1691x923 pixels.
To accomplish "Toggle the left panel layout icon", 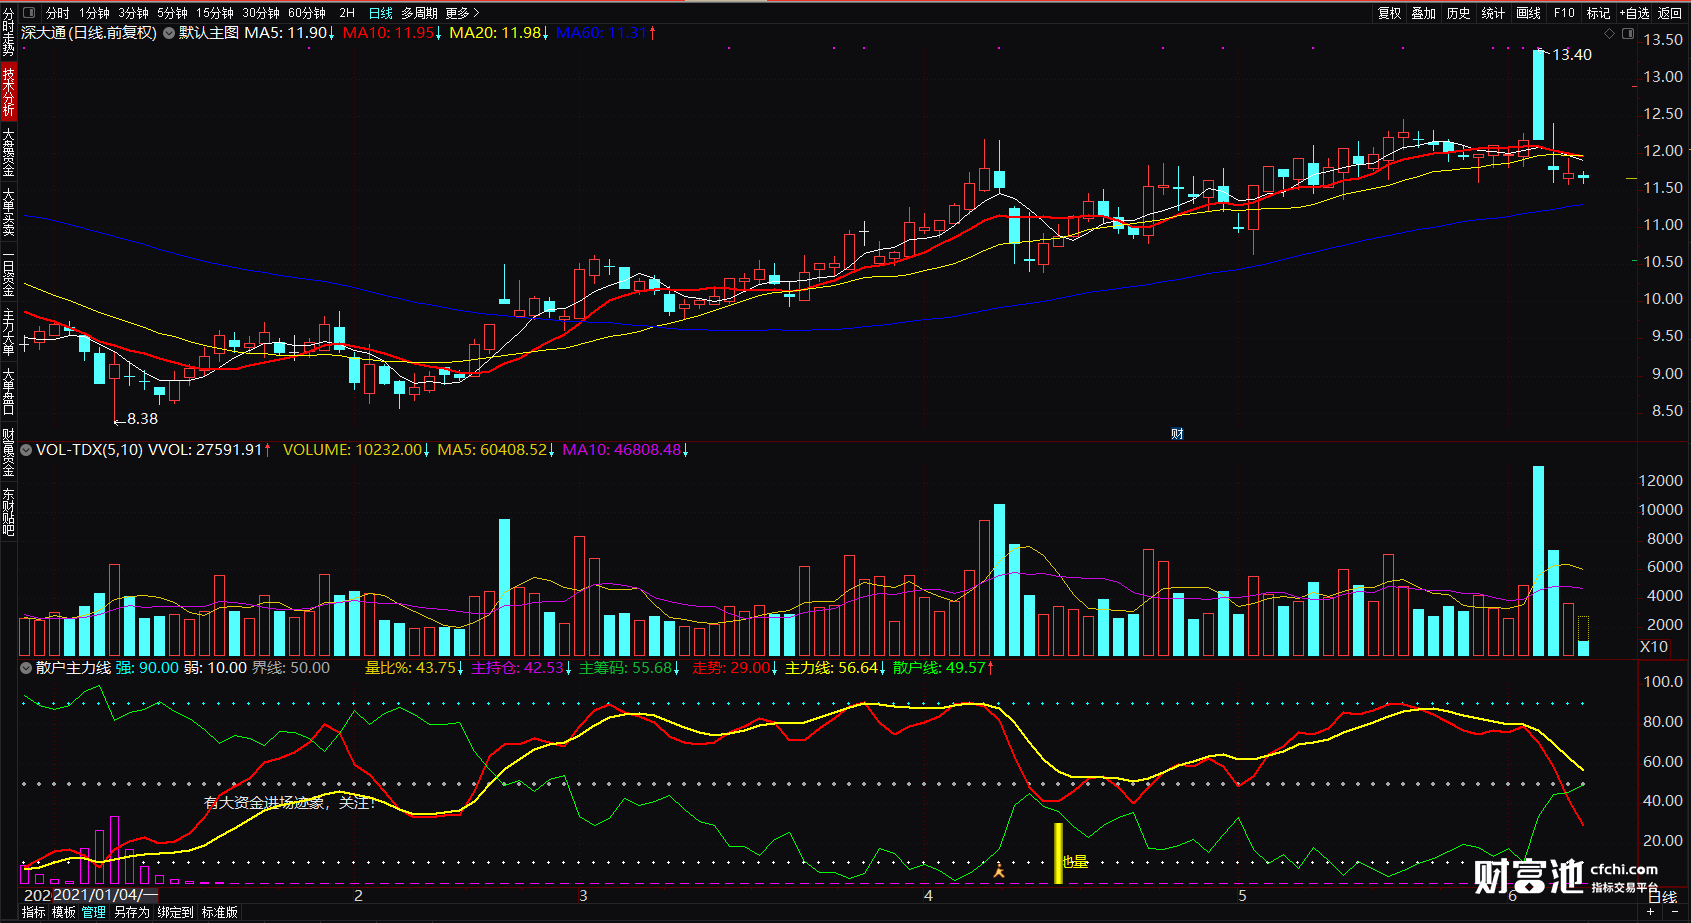I will [x=28, y=13].
